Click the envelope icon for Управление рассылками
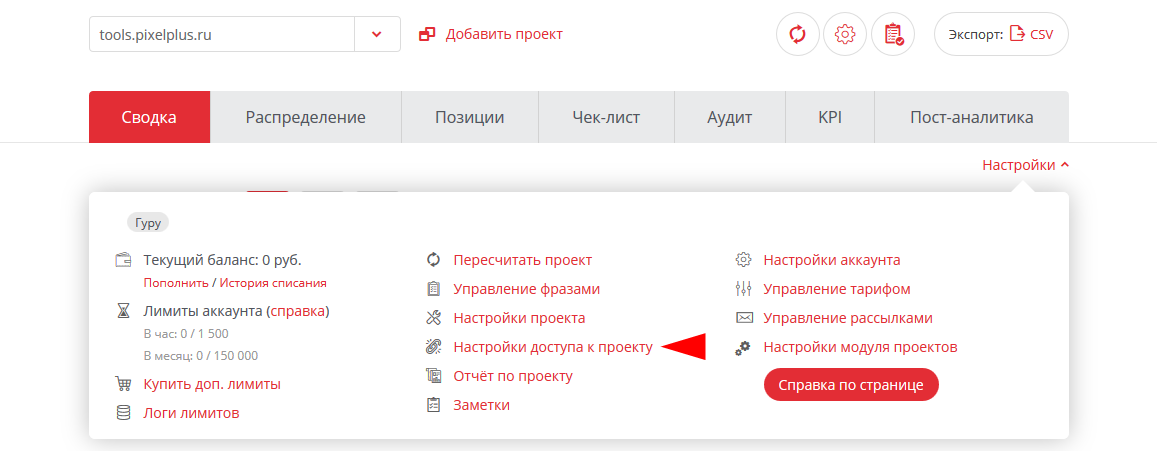This screenshot has width=1157, height=451. (x=743, y=318)
